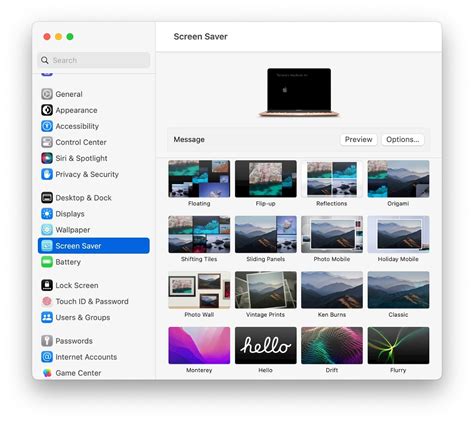Screen dimensions: 474x422
Task: Click the Game Center colorful icon
Action: (47, 373)
